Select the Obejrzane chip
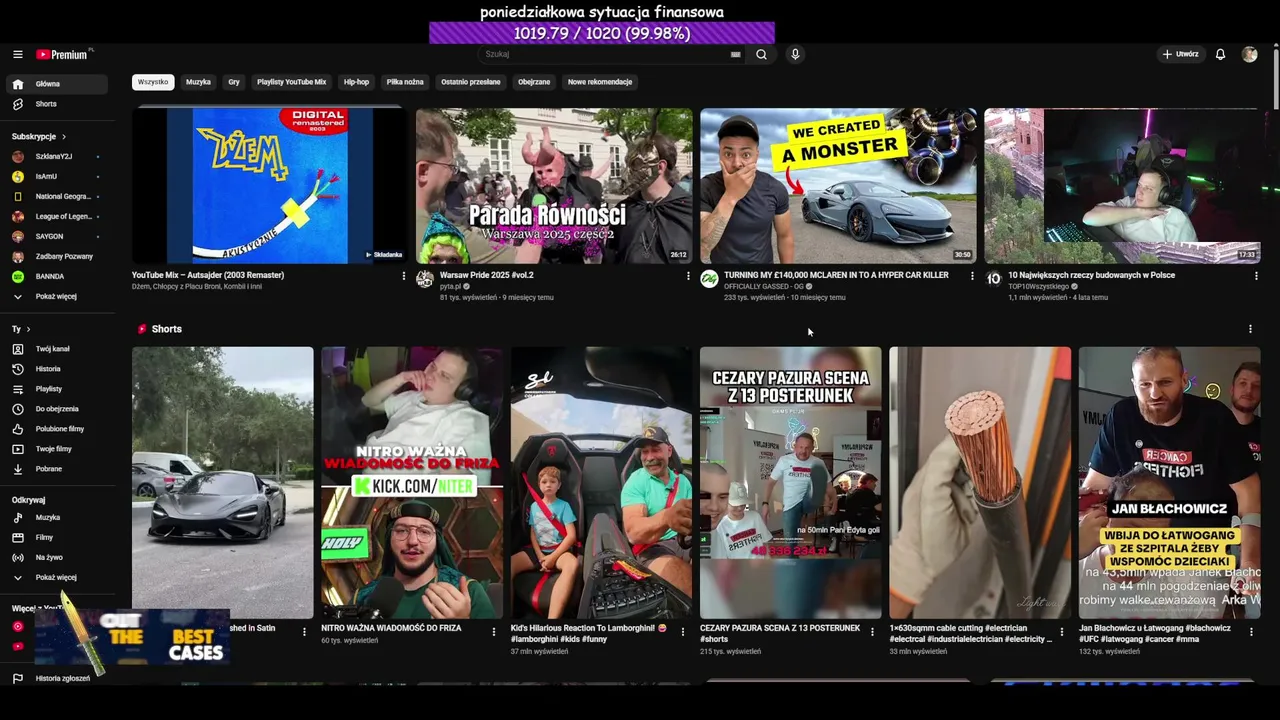The height and width of the screenshot is (720, 1280). 534,82
